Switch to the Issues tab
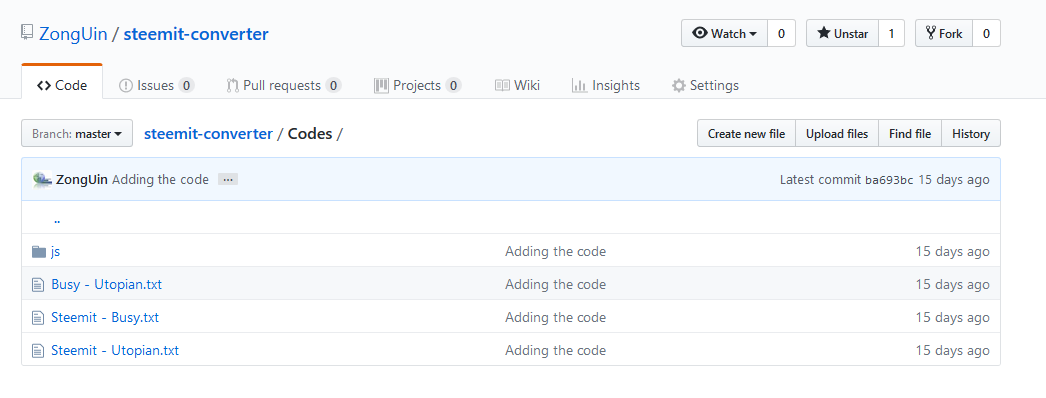Image resolution: width=1046 pixels, height=398 pixels. (x=156, y=85)
